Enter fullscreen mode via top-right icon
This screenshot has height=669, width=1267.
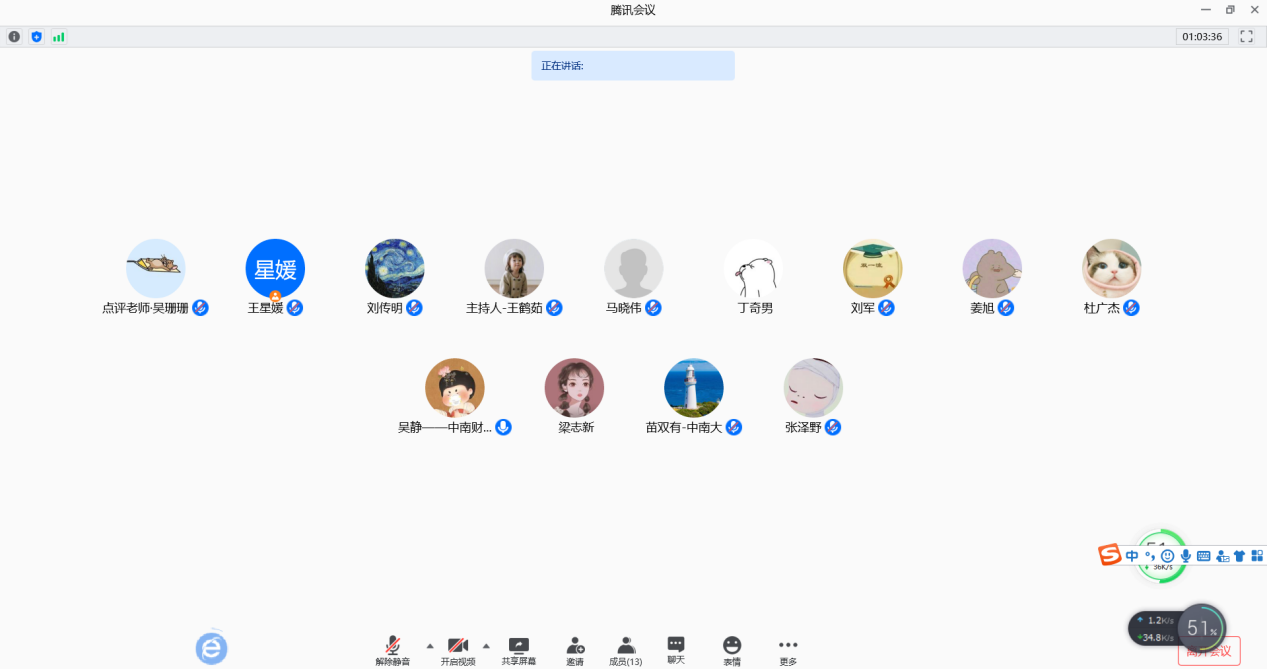(x=1246, y=36)
